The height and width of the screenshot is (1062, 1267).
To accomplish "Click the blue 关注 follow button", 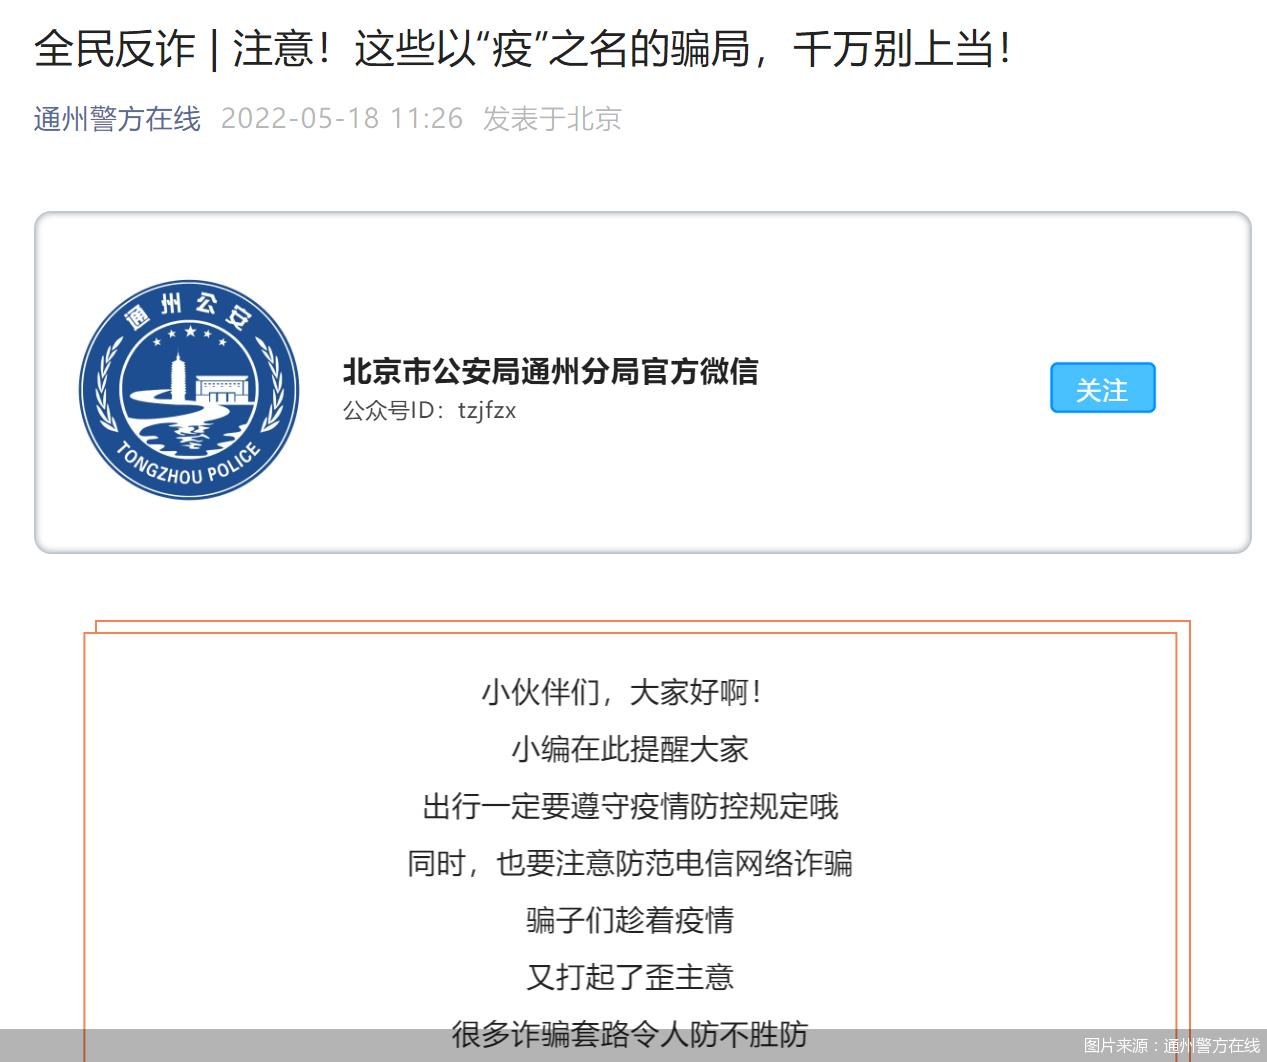I will [x=1102, y=388].
